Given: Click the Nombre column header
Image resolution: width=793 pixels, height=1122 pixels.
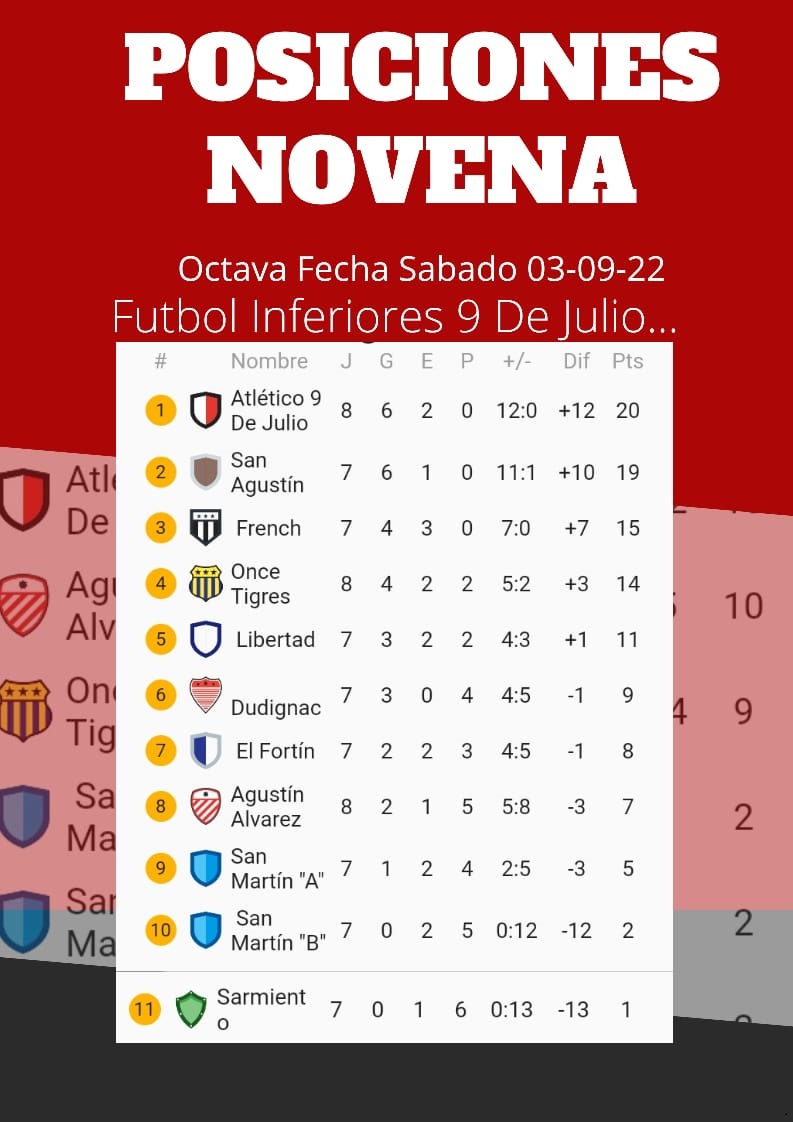Looking at the screenshot, I should click(x=269, y=361).
